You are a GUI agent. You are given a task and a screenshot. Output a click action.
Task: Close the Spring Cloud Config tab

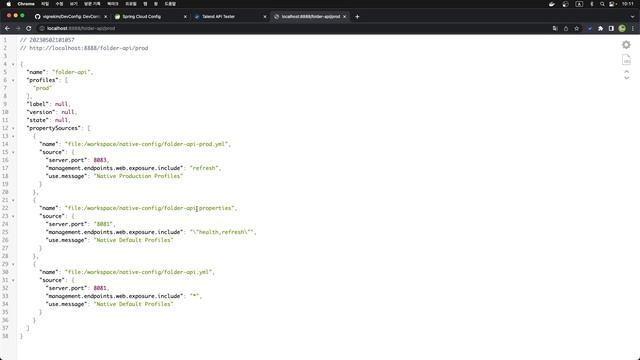185,17
